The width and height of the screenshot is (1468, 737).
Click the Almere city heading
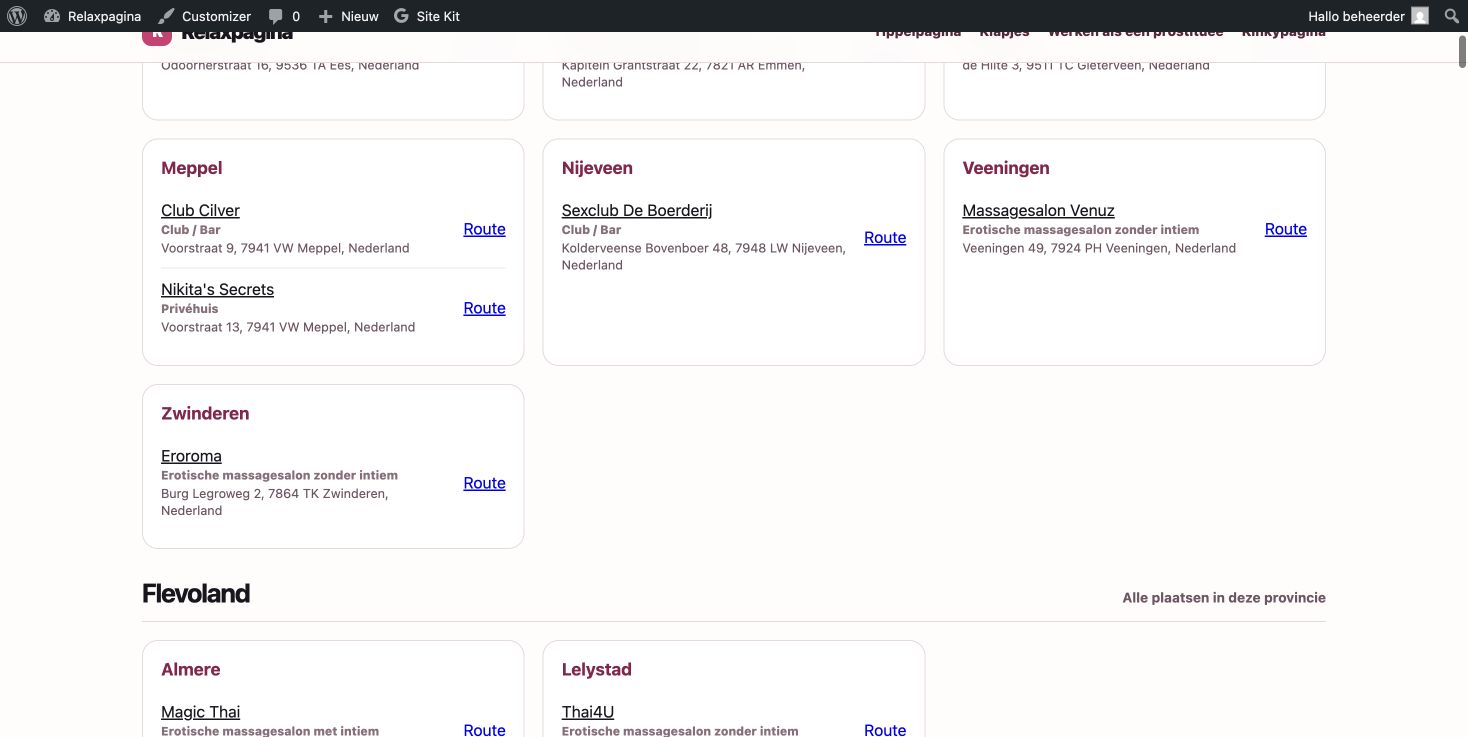click(x=190, y=669)
